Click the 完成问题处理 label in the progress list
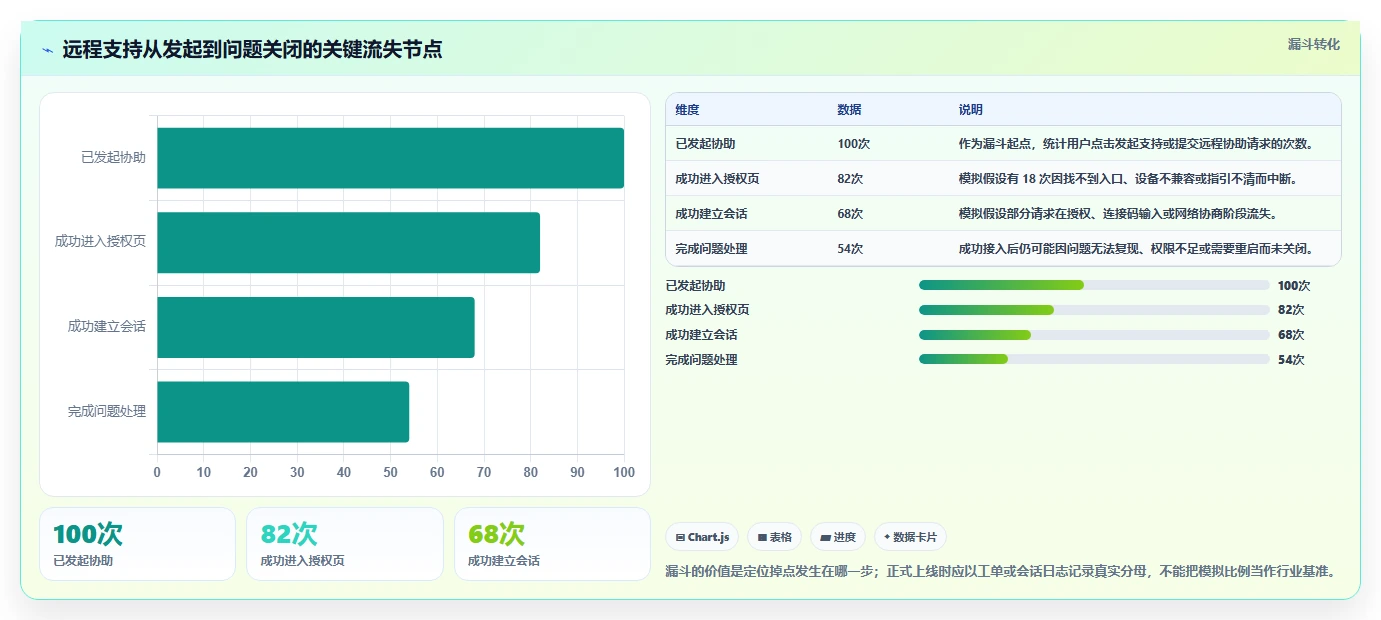 [701, 360]
